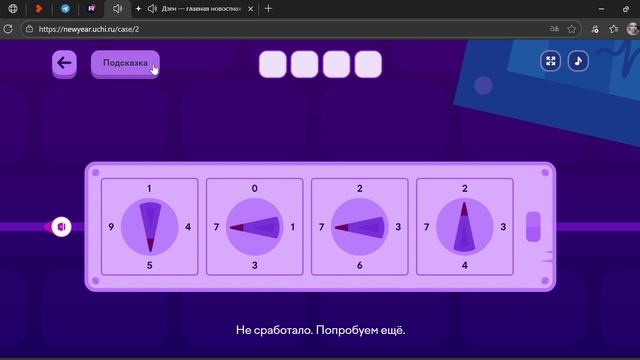
Task: Click number 9 on the first dial
Action: [111, 227]
